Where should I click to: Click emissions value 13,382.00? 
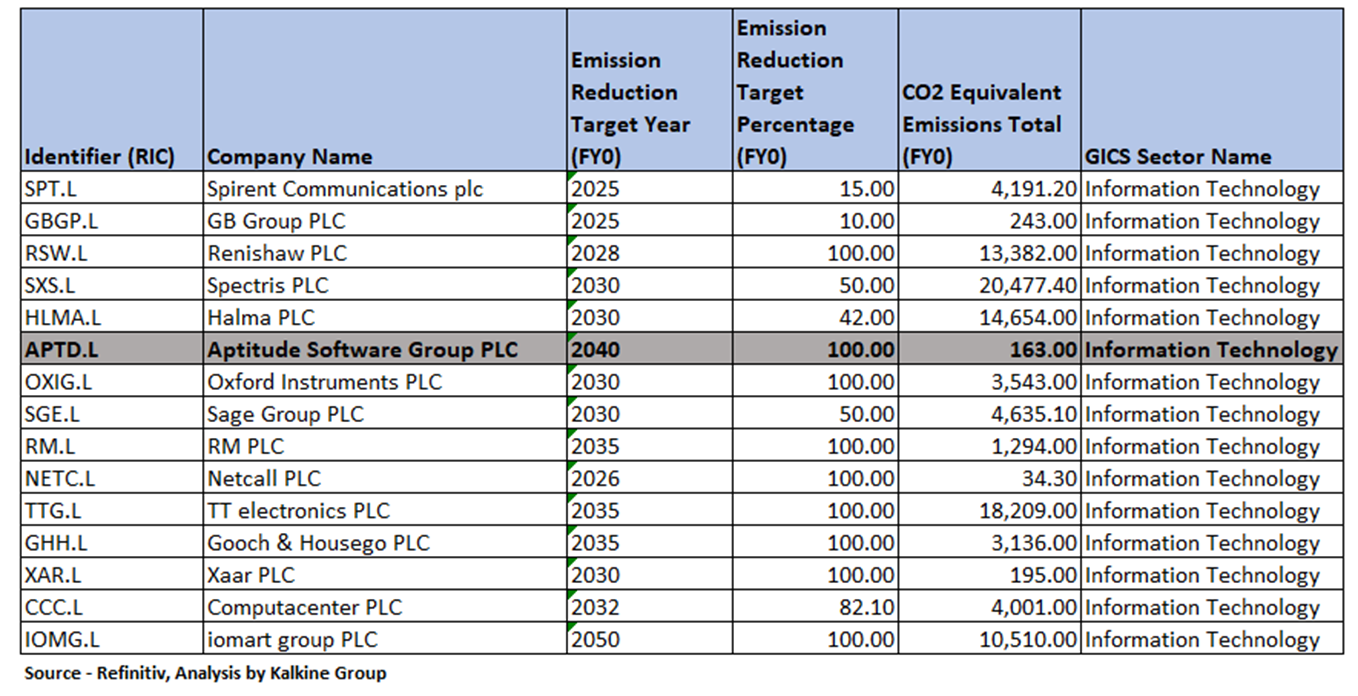tap(989, 253)
